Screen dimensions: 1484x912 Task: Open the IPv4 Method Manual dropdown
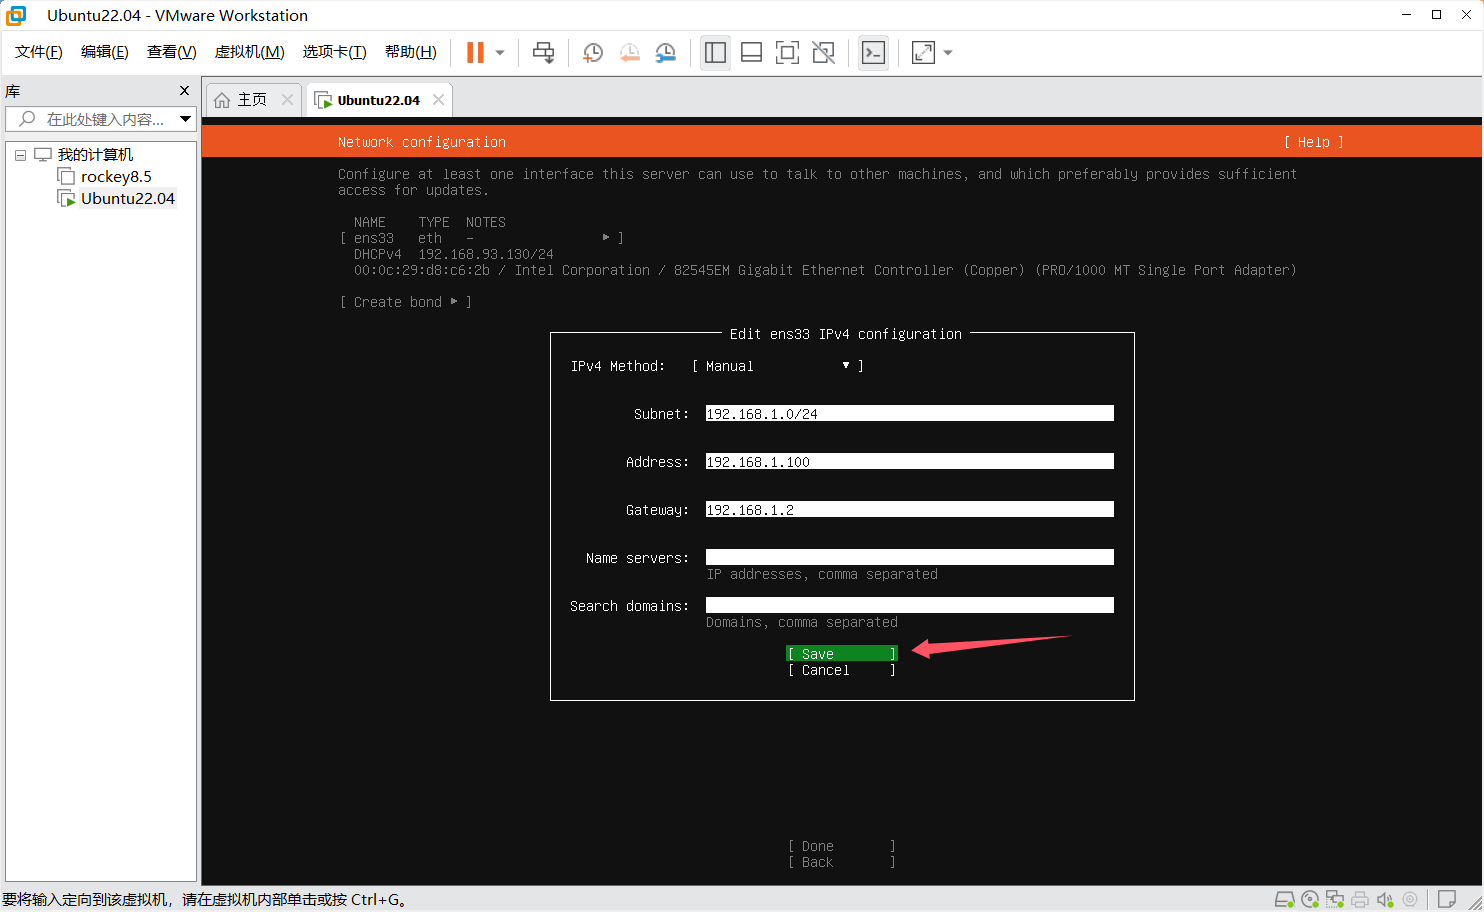pos(777,366)
